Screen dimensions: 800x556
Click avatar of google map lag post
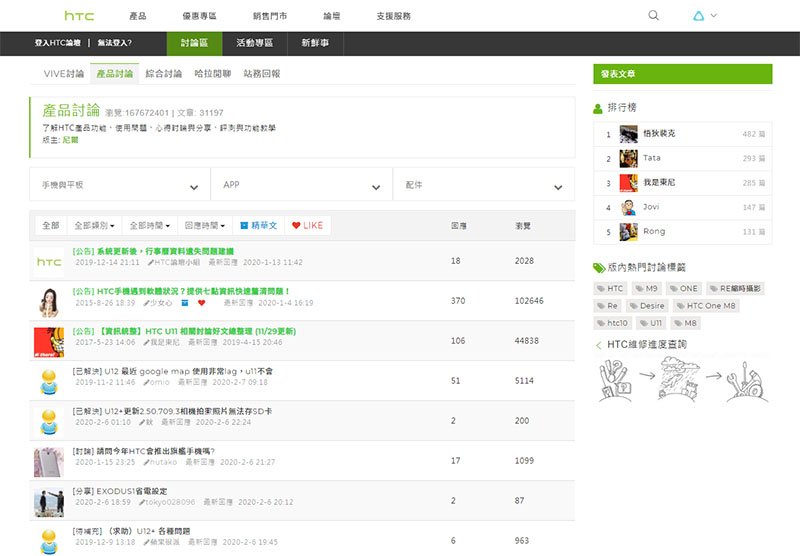click(x=49, y=382)
